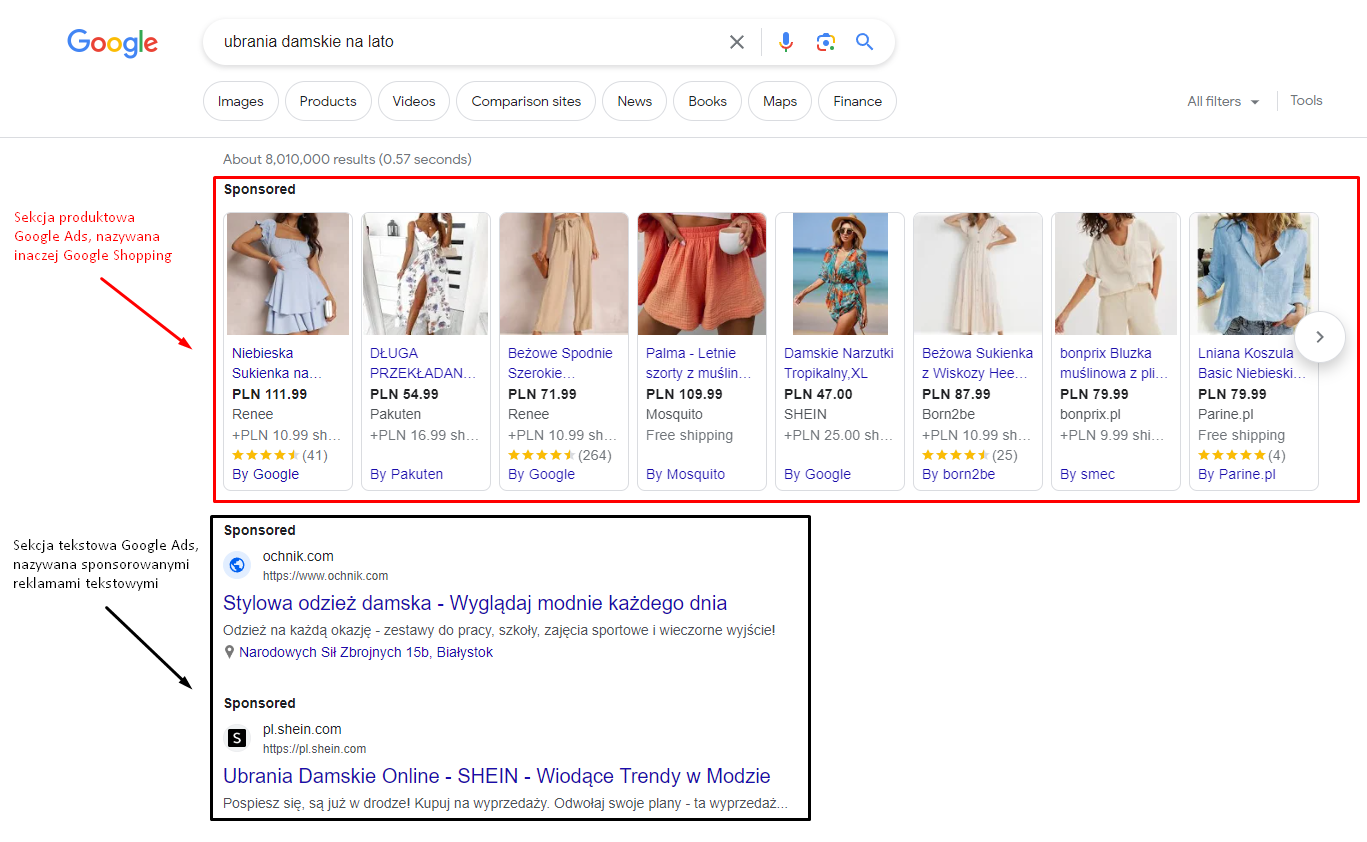Click the SHEIN favicon
Screen dimensions: 1367x842
[237, 738]
